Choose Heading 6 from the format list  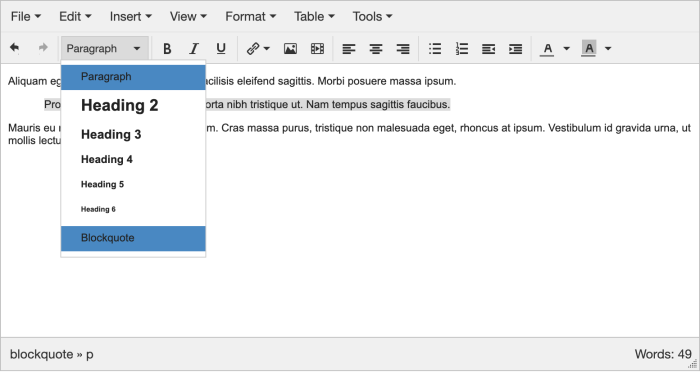(x=133, y=209)
